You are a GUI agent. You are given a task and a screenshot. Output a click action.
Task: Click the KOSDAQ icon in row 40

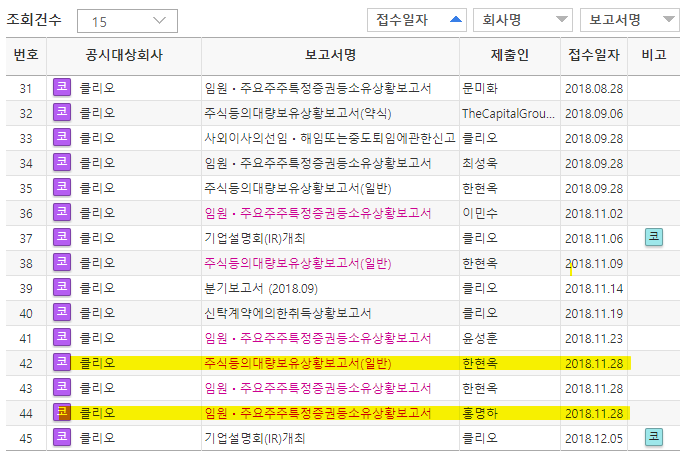point(62,312)
